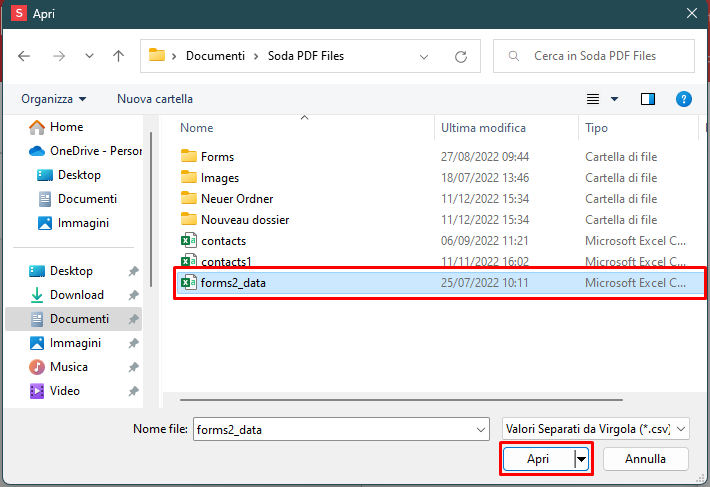Click date 27/08/2022 09:44 cell
The image size is (710, 487).
485,157
